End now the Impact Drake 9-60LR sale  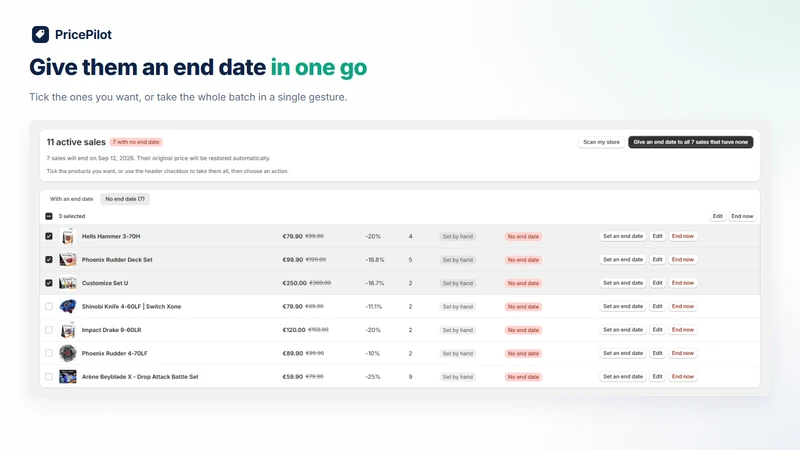pos(683,330)
